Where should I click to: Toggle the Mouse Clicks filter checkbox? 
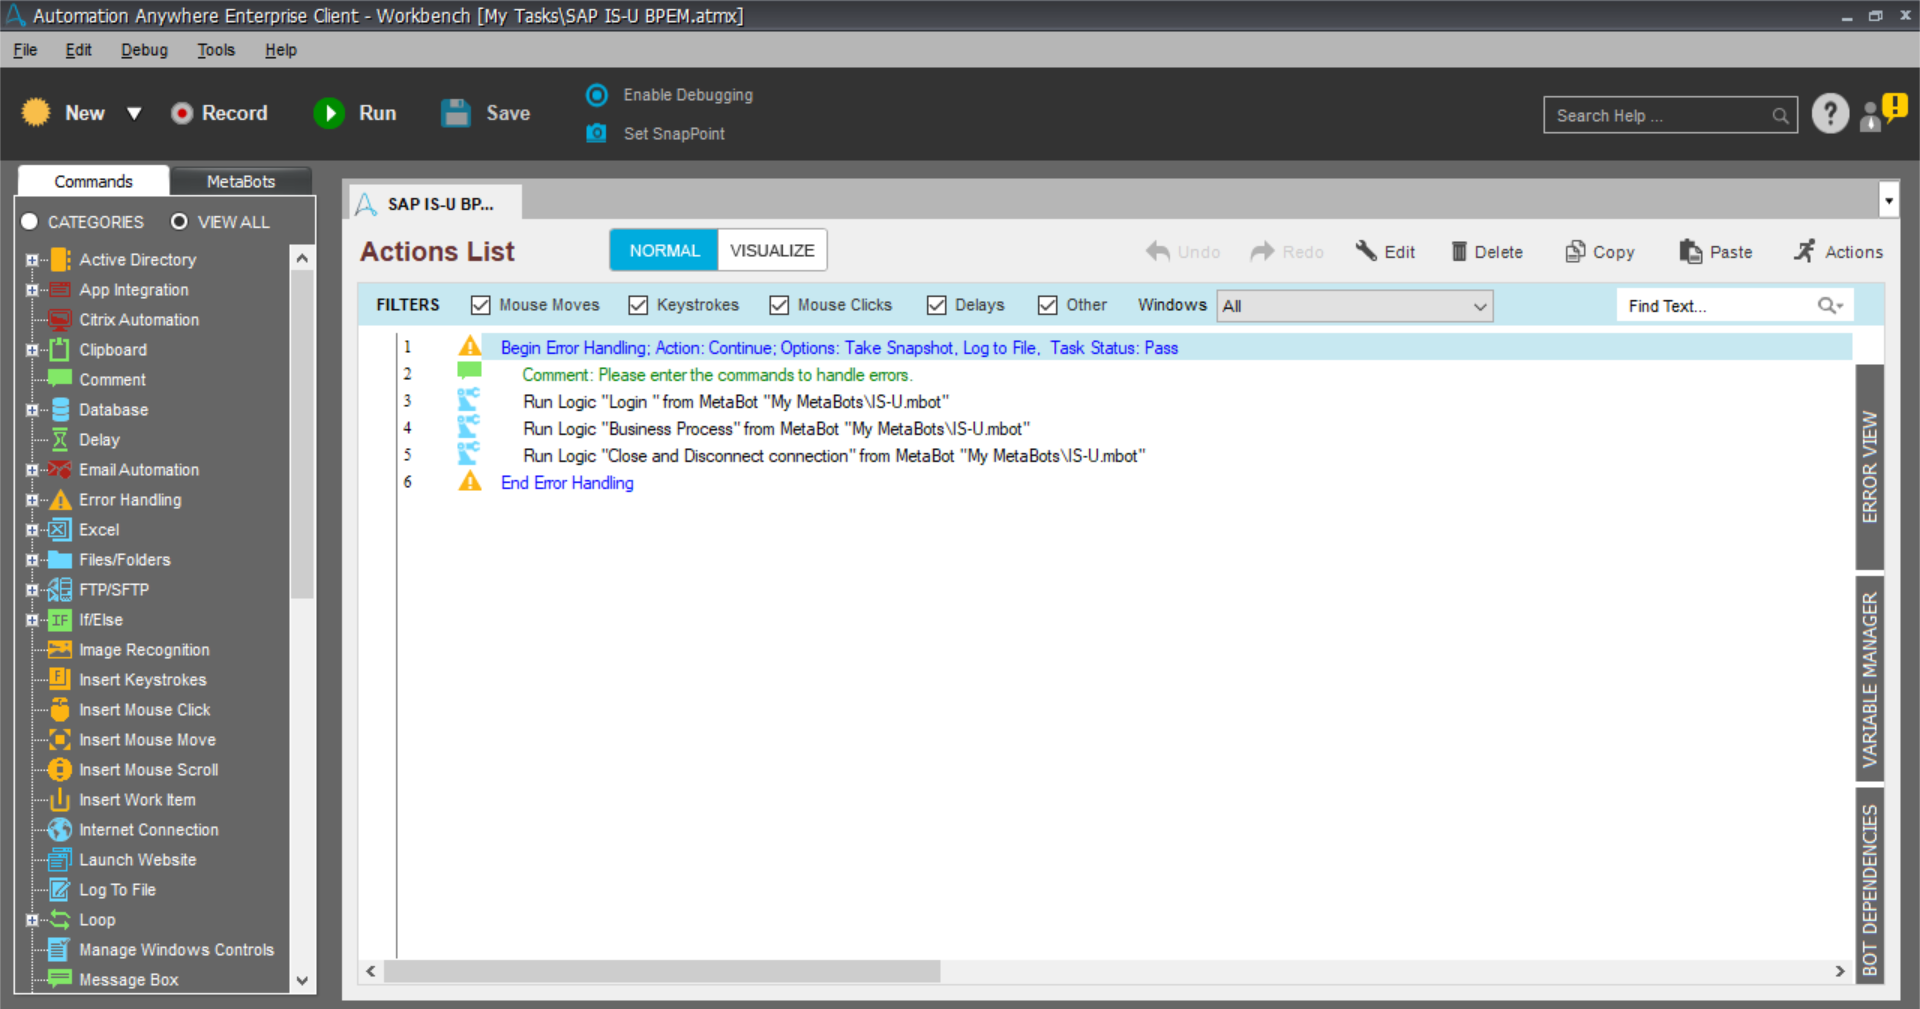click(779, 305)
